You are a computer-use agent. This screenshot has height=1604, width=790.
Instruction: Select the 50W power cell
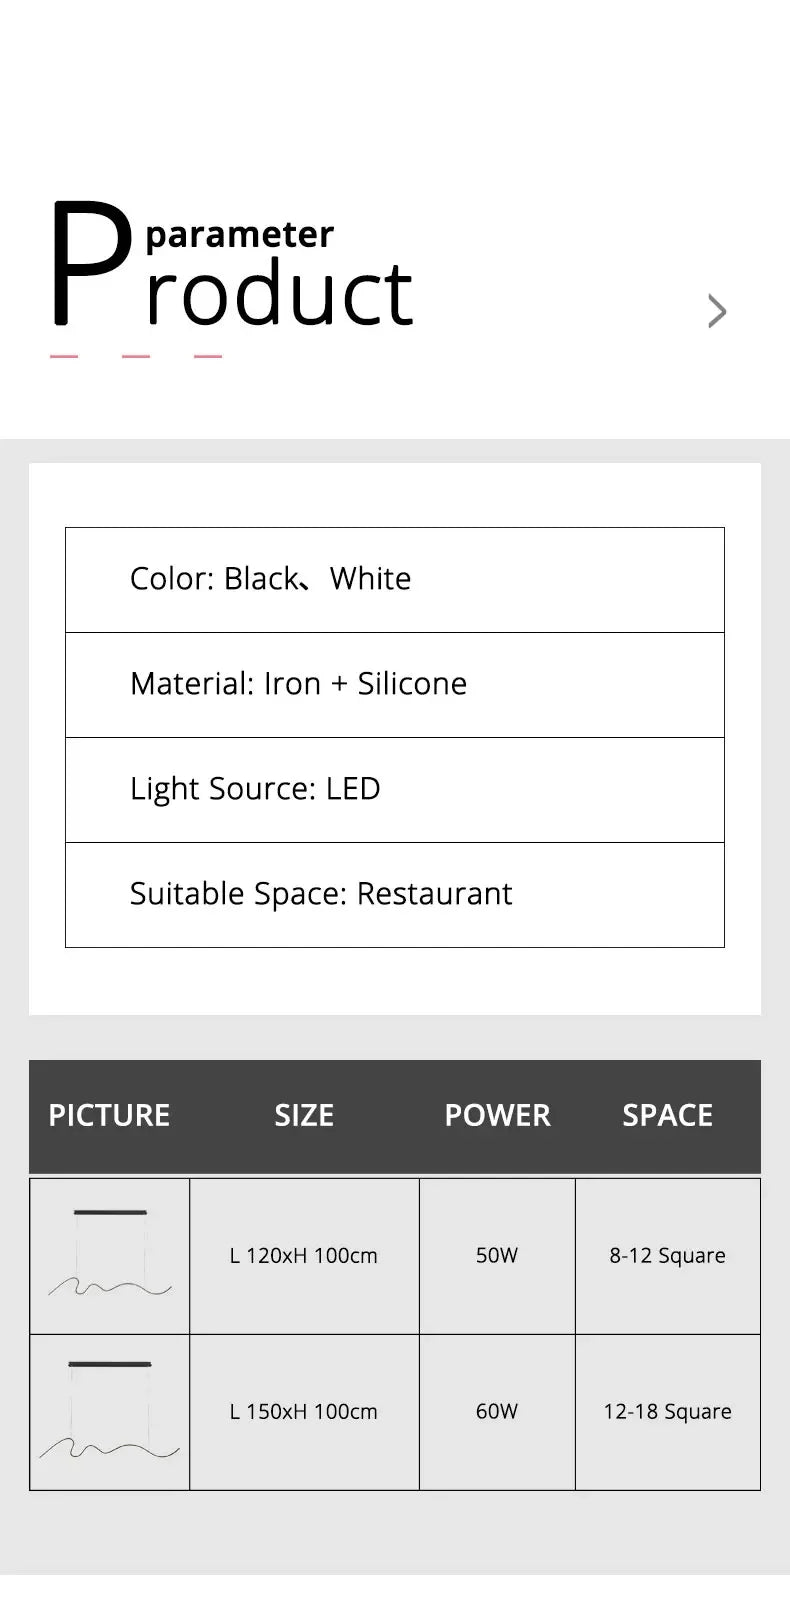[x=497, y=1256]
